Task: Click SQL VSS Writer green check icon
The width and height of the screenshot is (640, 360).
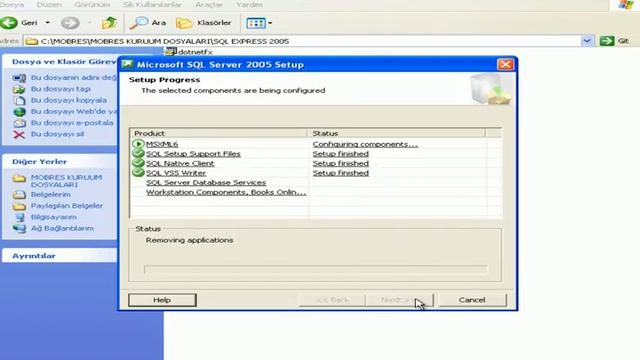Action: [x=138, y=172]
